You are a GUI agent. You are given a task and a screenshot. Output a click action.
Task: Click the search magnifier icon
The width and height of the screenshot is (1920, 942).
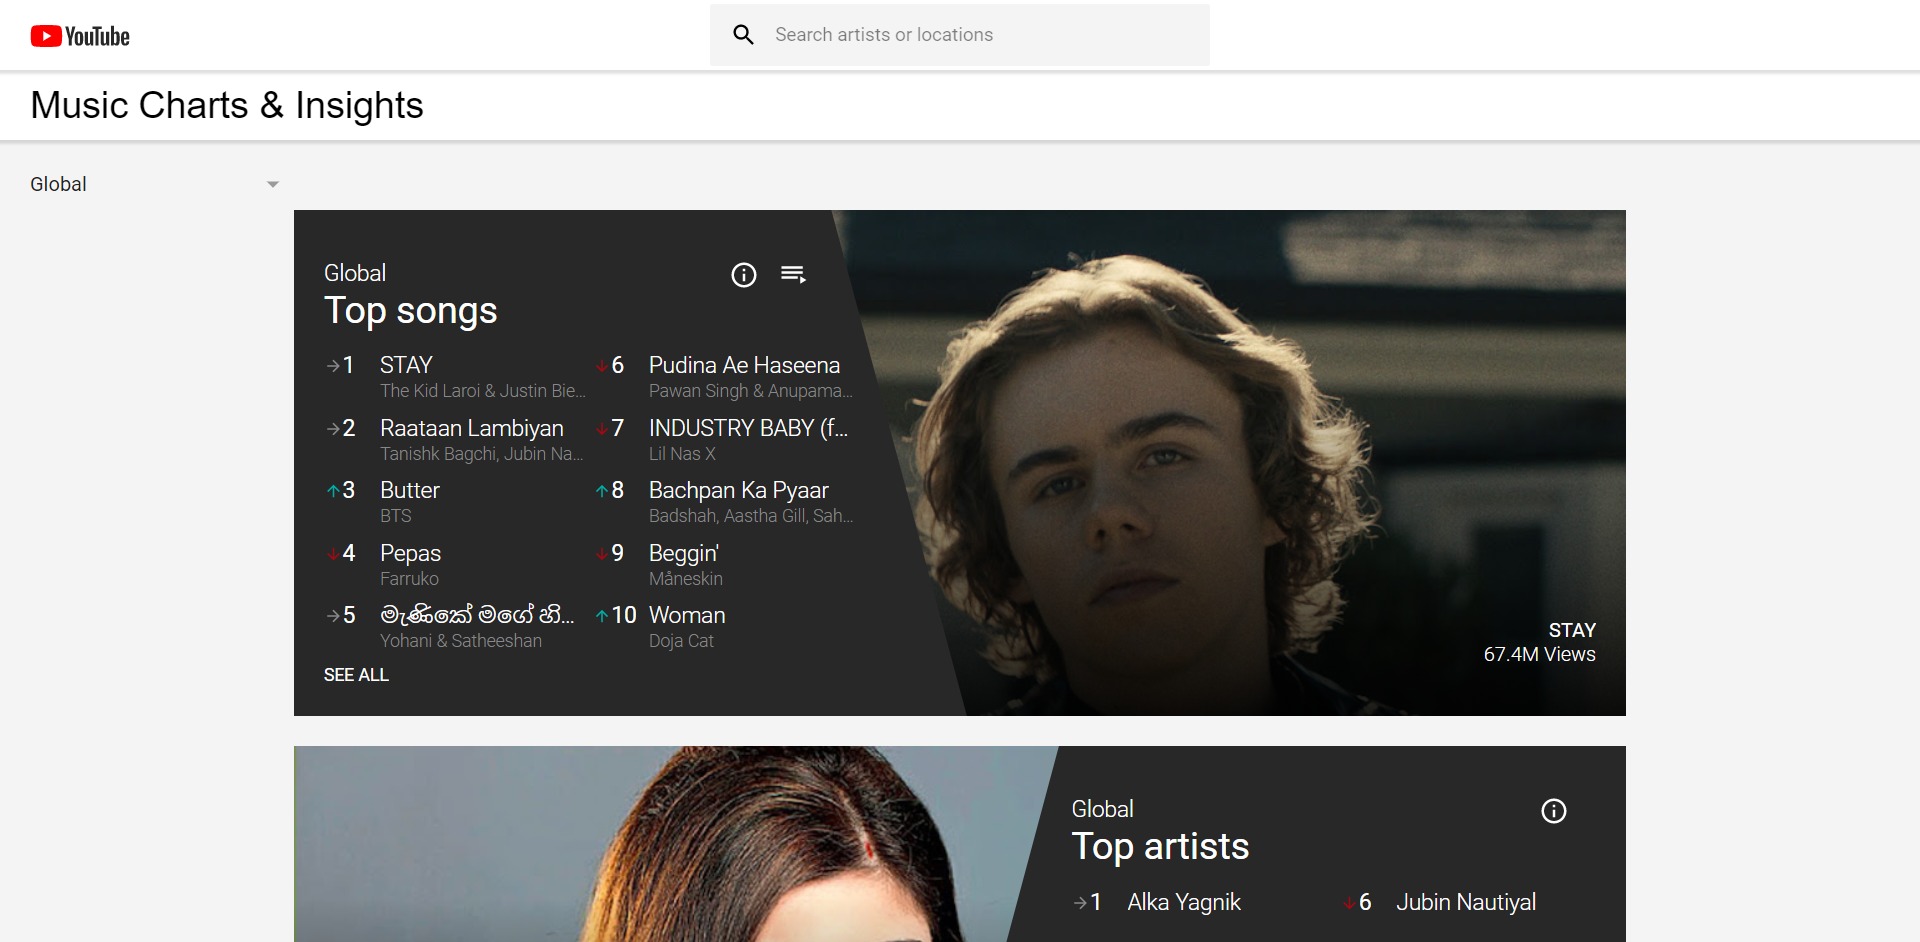743,35
